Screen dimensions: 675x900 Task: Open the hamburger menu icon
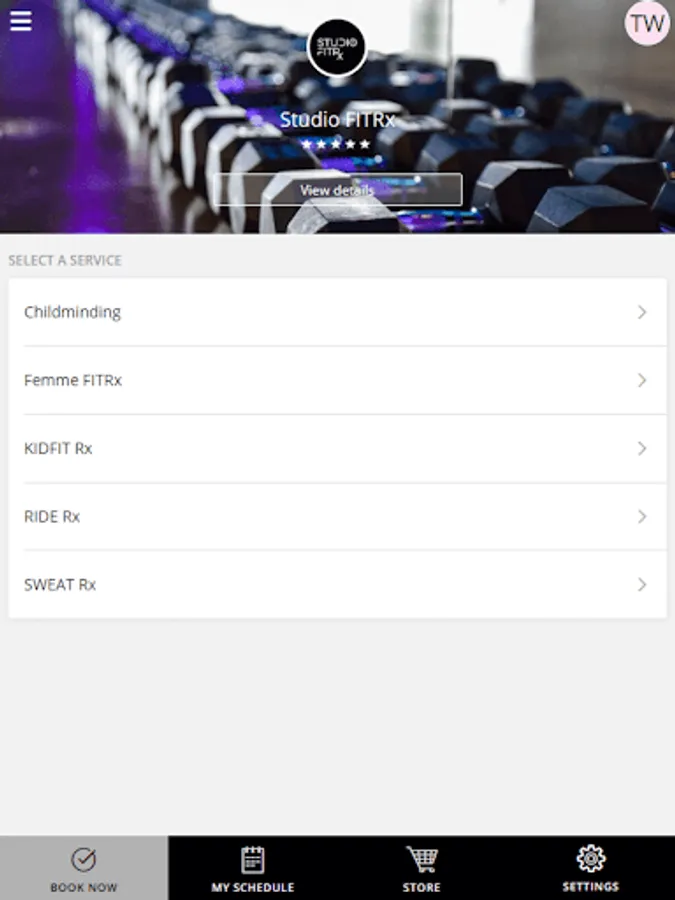point(21,21)
